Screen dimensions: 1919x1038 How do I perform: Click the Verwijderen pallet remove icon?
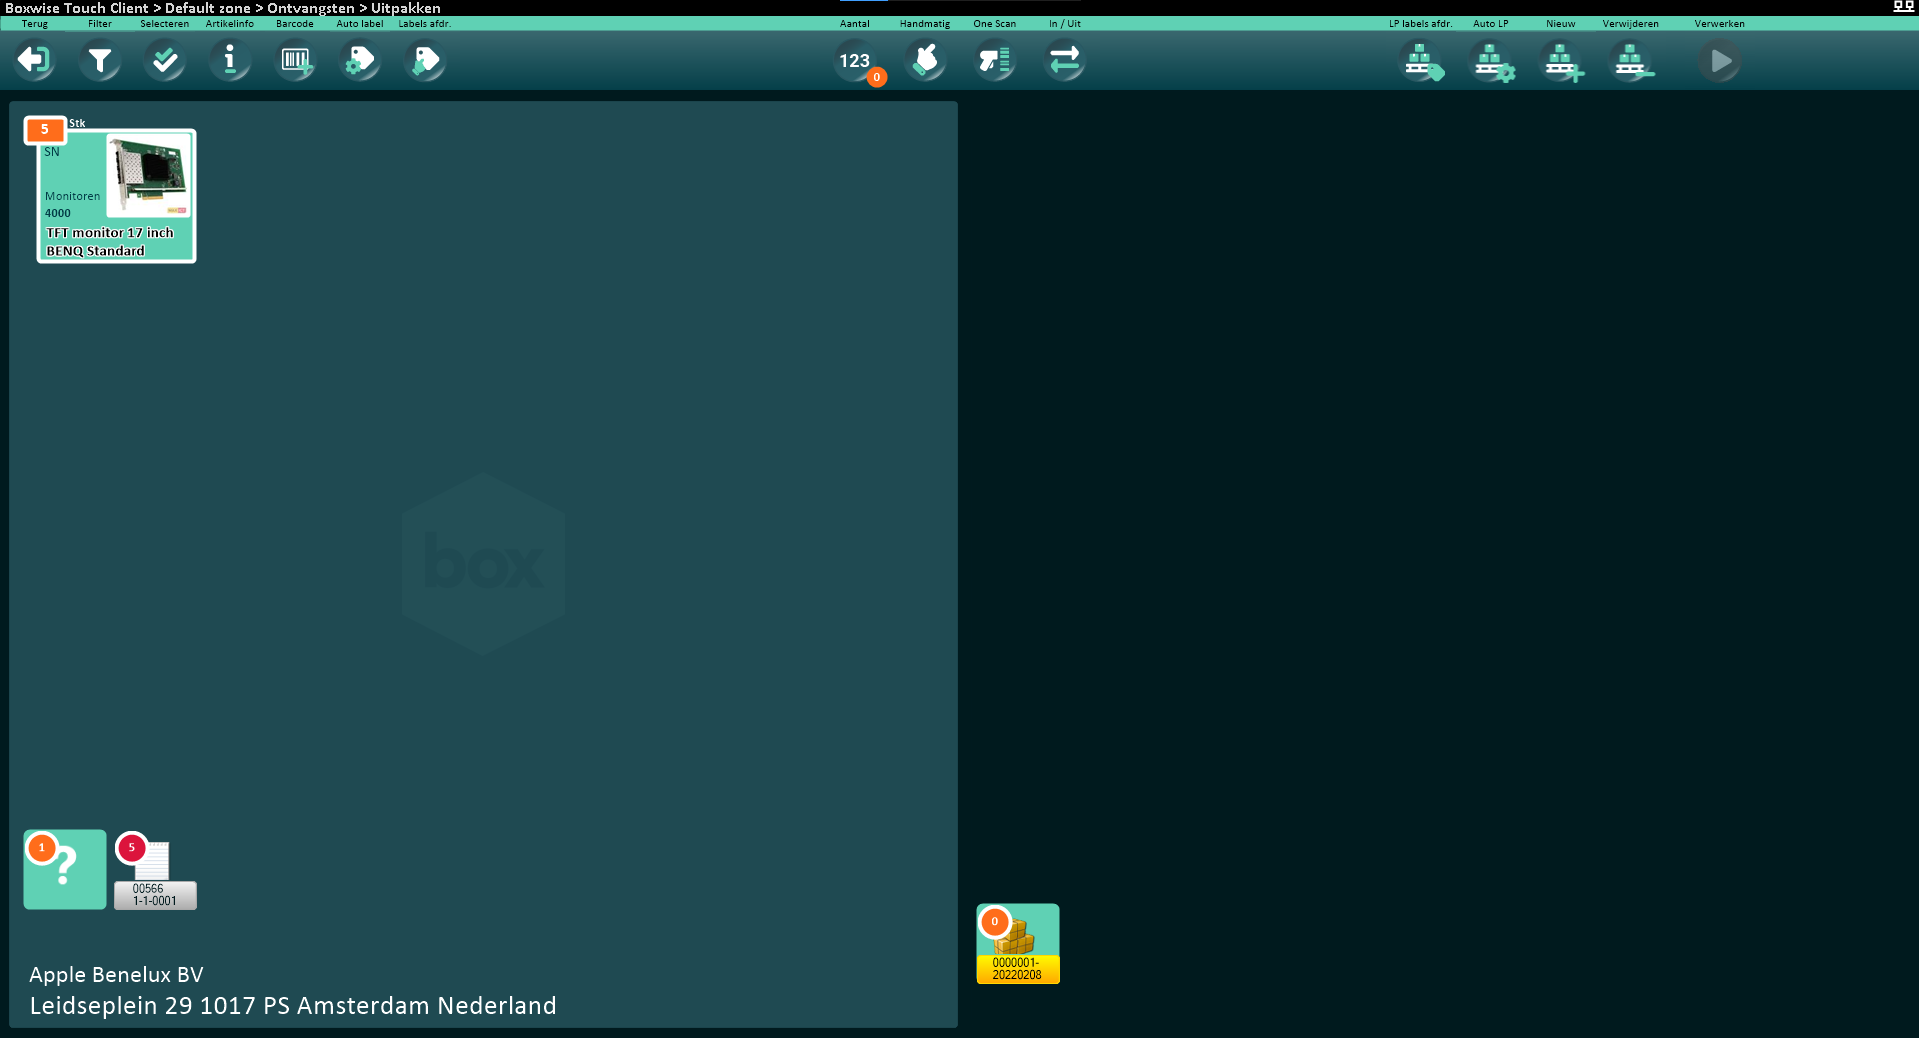tap(1631, 61)
